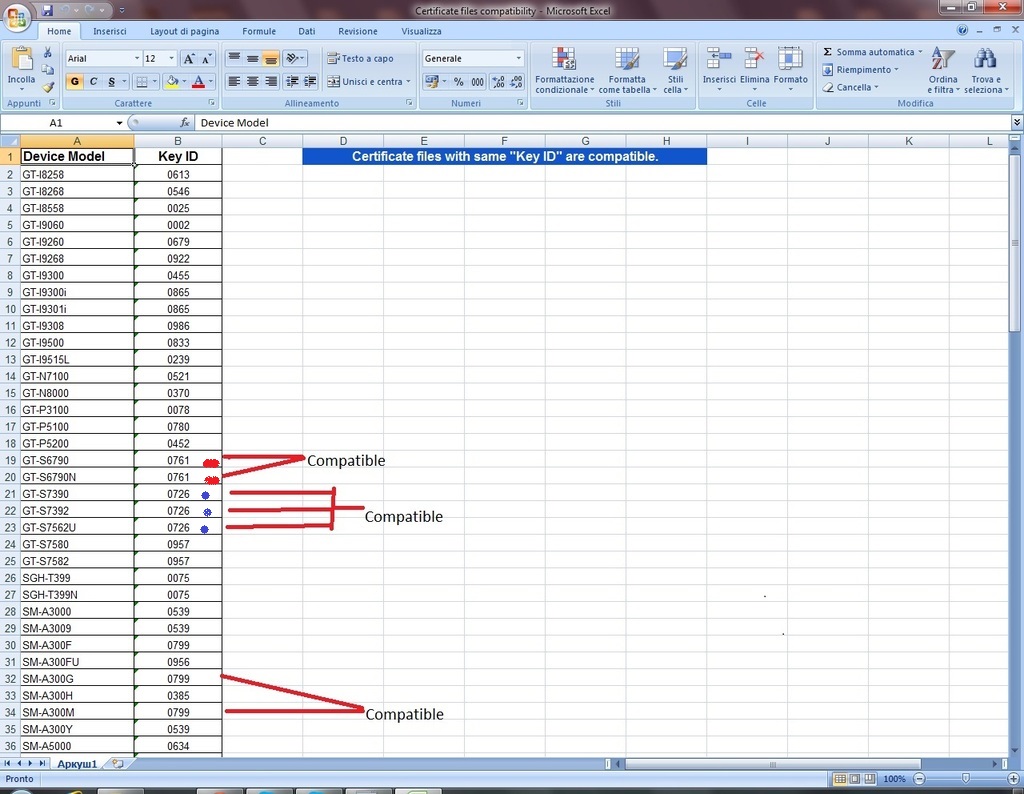This screenshot has height=794, width=1024.
Task: Open the Revisione tab
Action: (357, 31)
